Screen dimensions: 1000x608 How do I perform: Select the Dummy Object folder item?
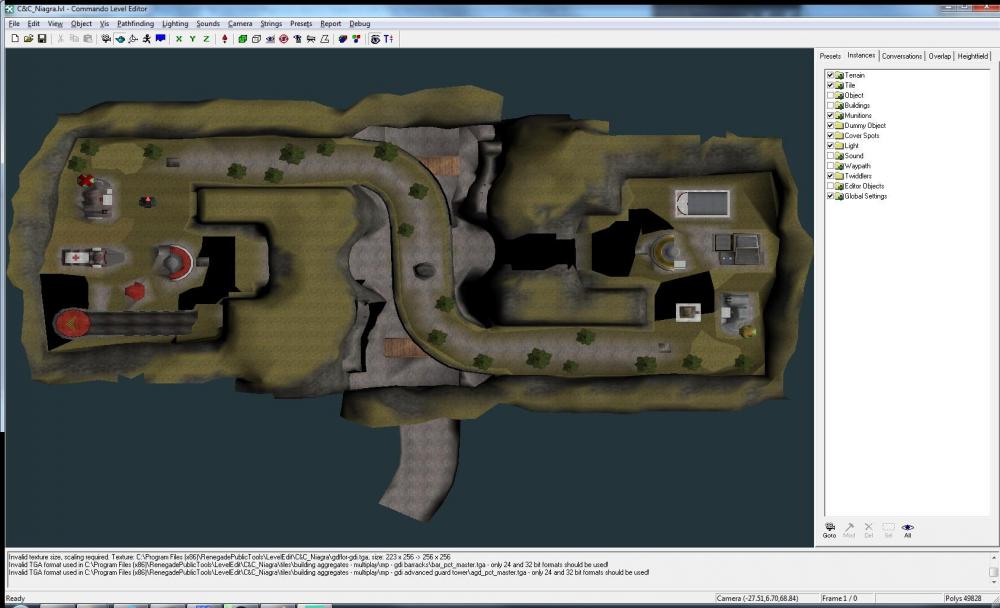865,126
